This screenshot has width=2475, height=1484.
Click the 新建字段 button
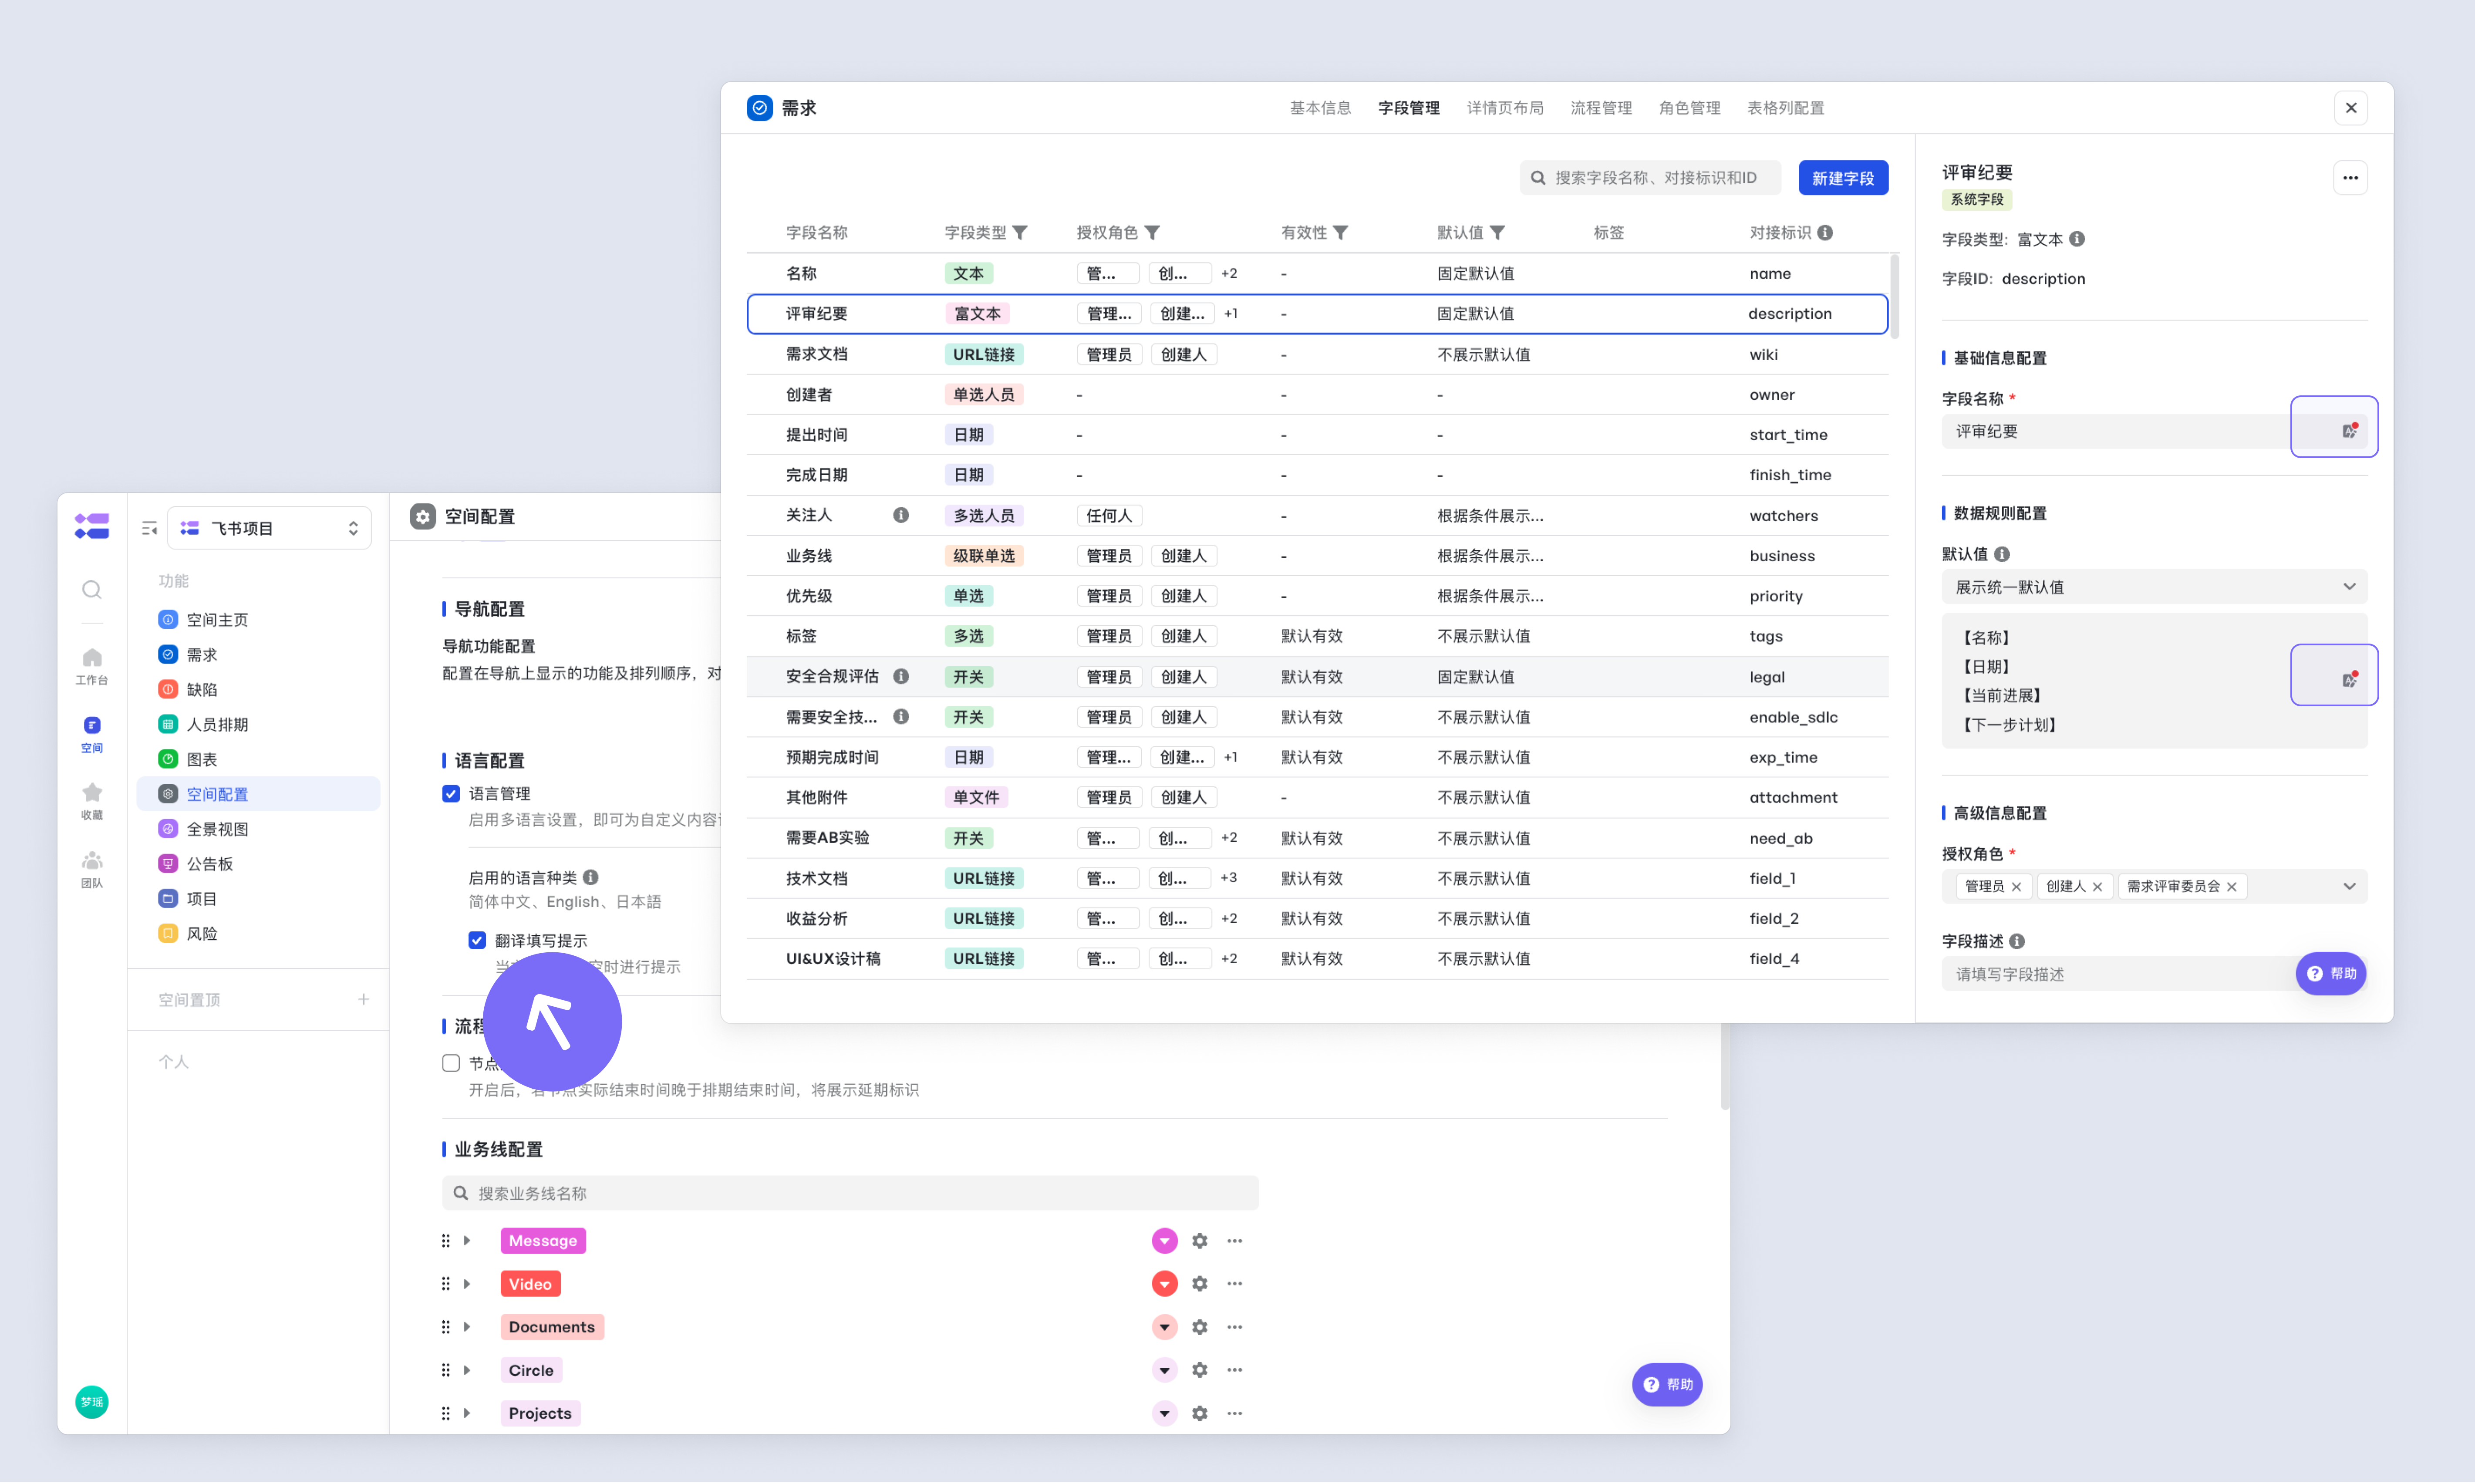[1843, 178]
